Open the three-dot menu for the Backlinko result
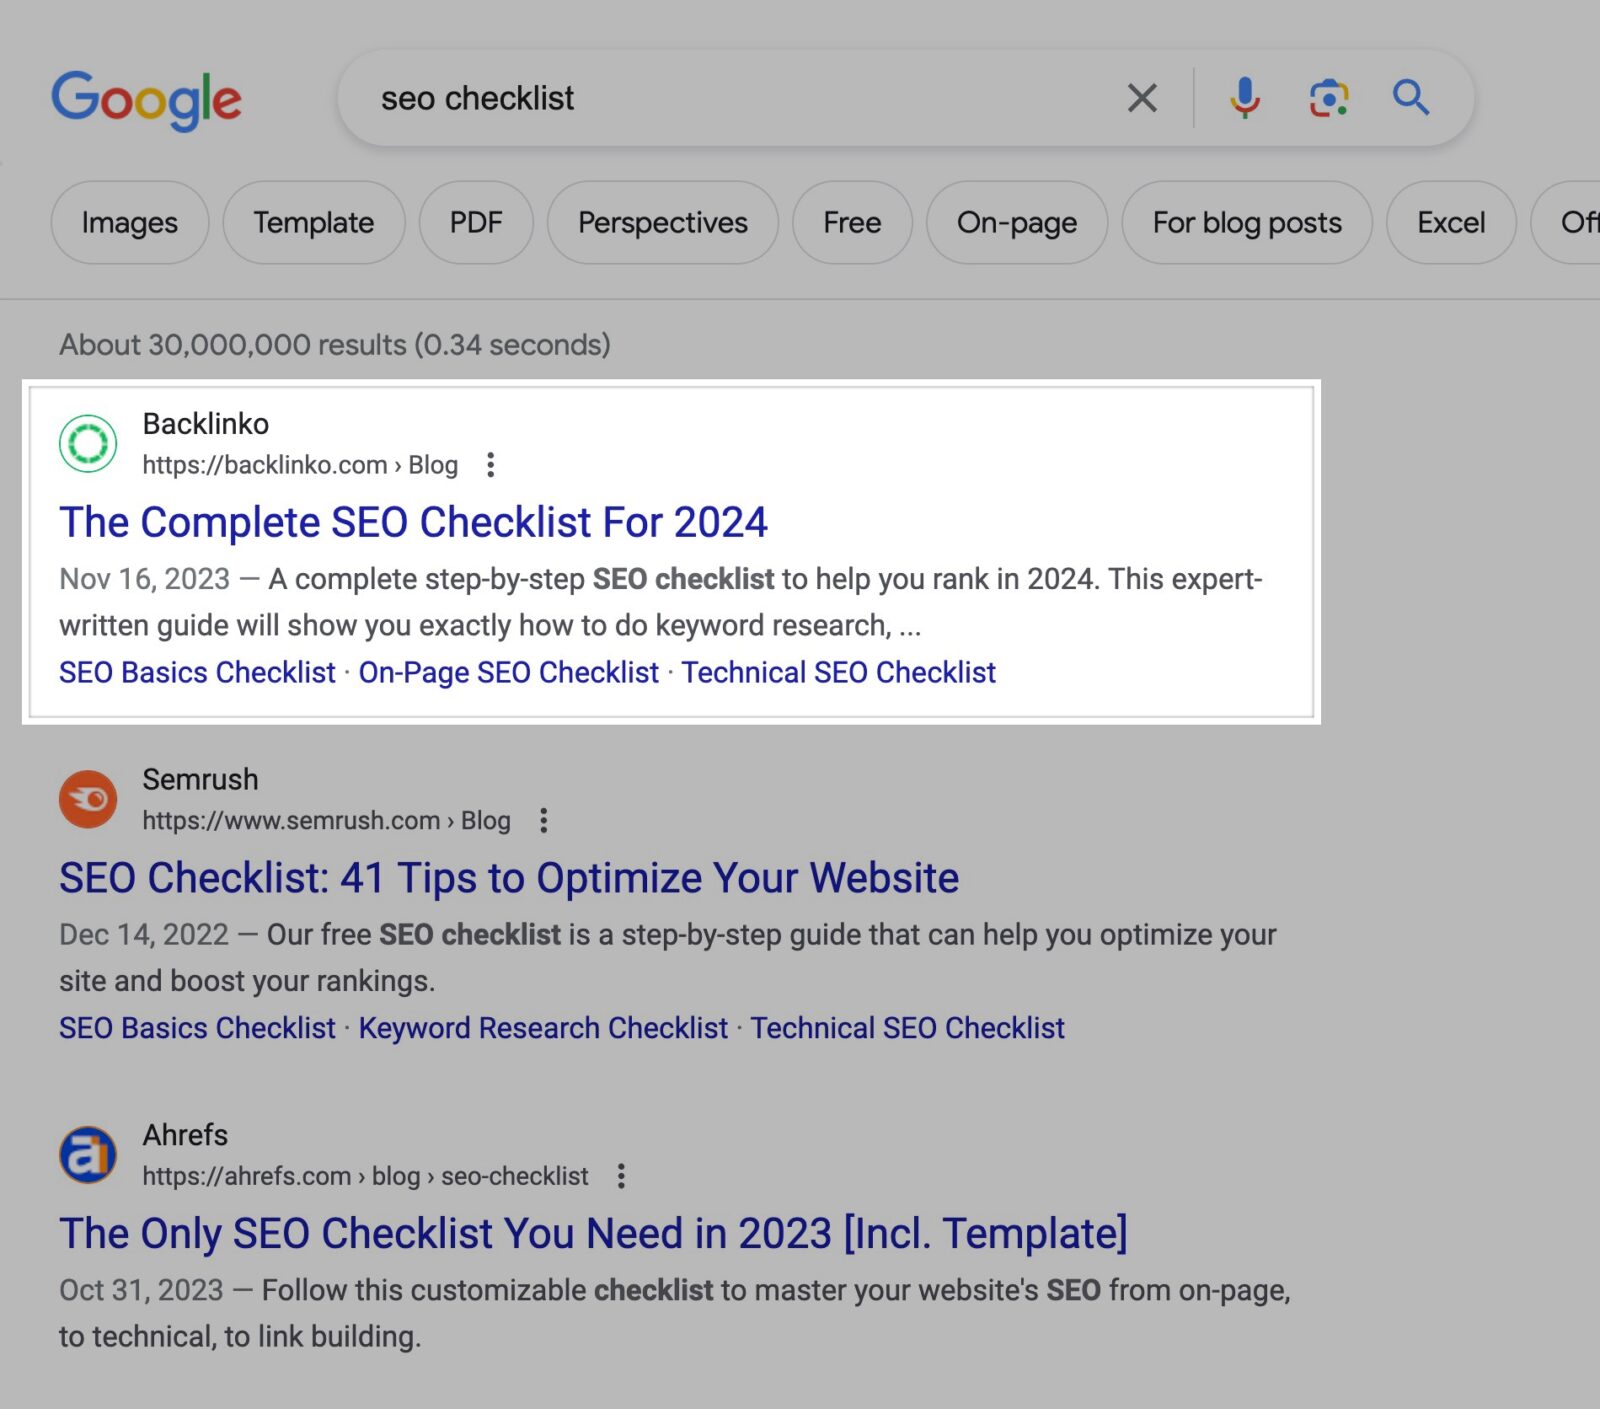Viewport: 1600px width, 1409px height. 490,465
